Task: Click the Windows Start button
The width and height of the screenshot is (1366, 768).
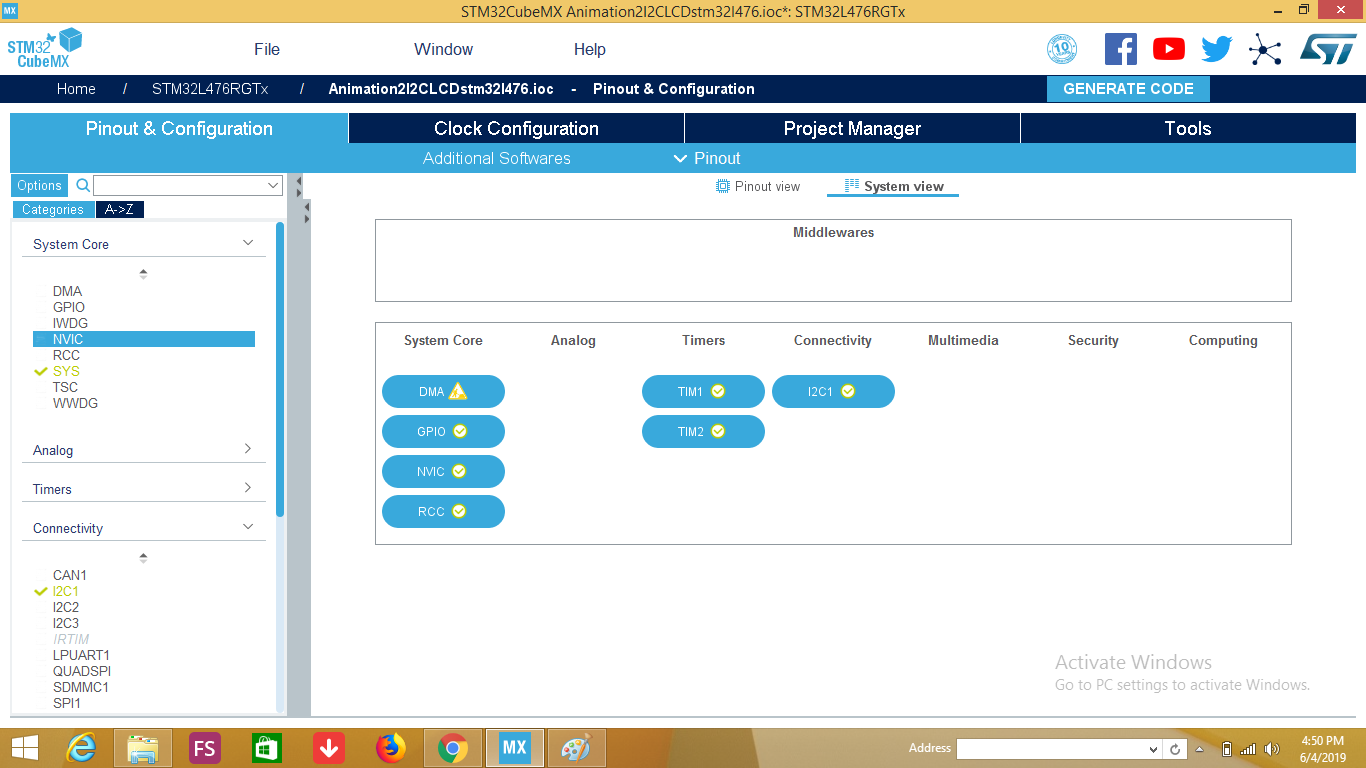Action: pos(24,748)
